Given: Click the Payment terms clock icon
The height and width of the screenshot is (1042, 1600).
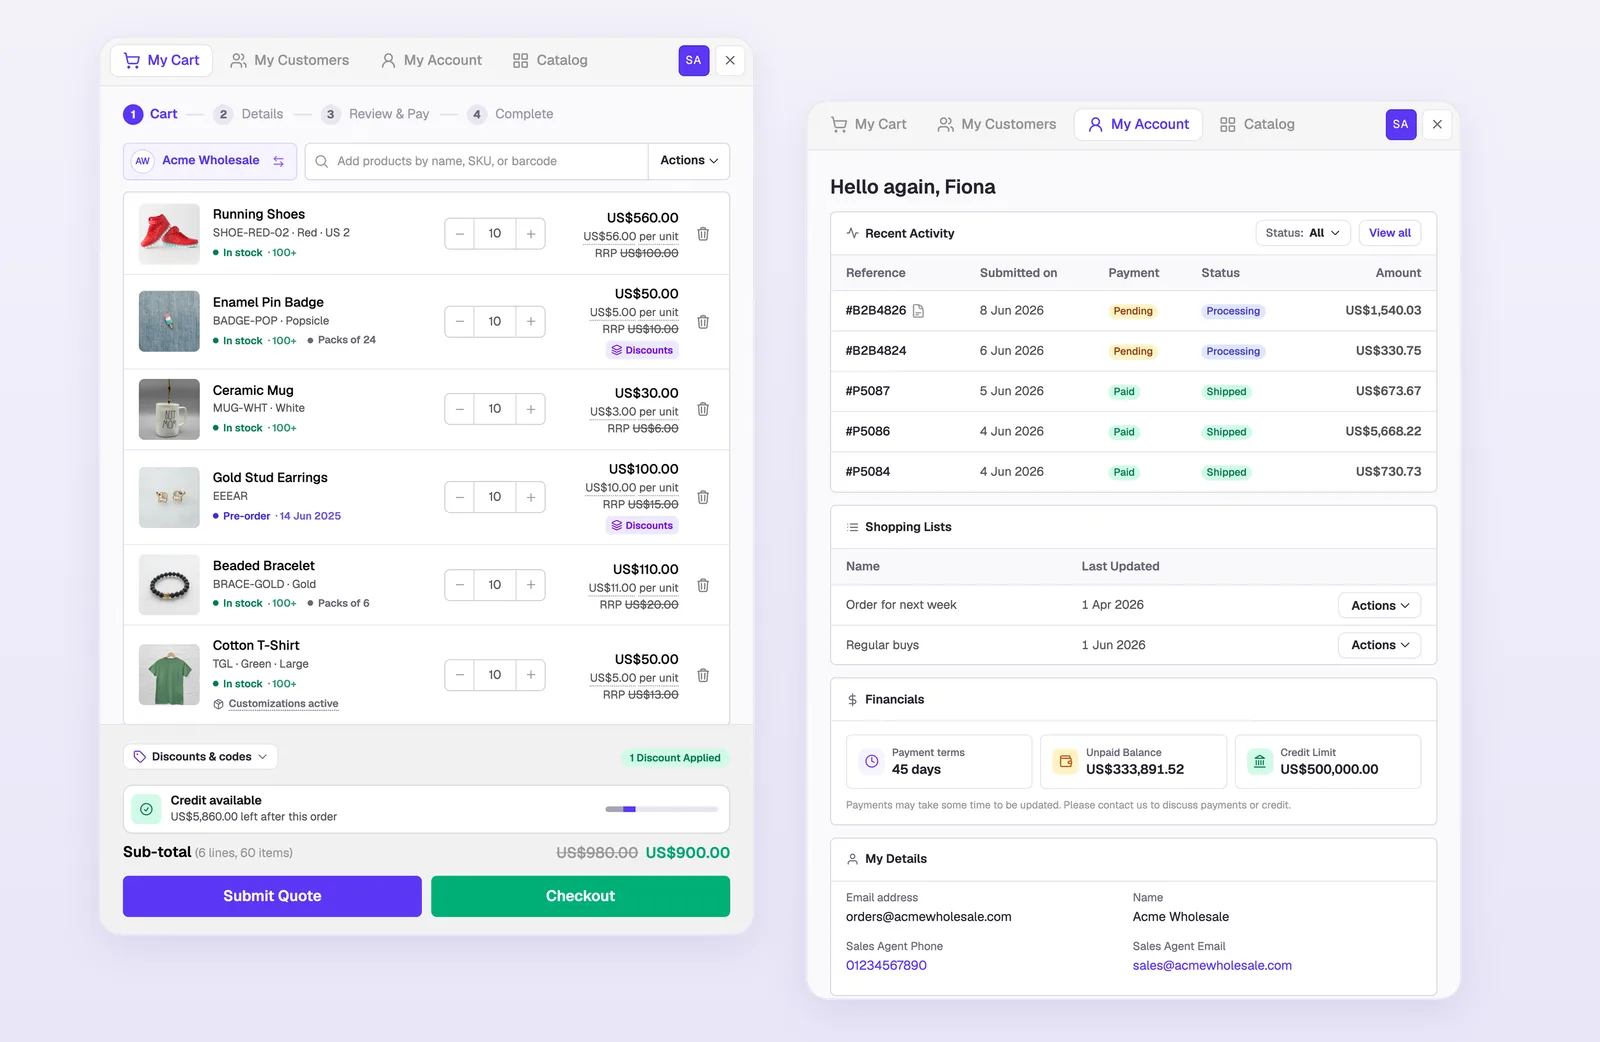Looking at the screenshot, I should (872, 762).
